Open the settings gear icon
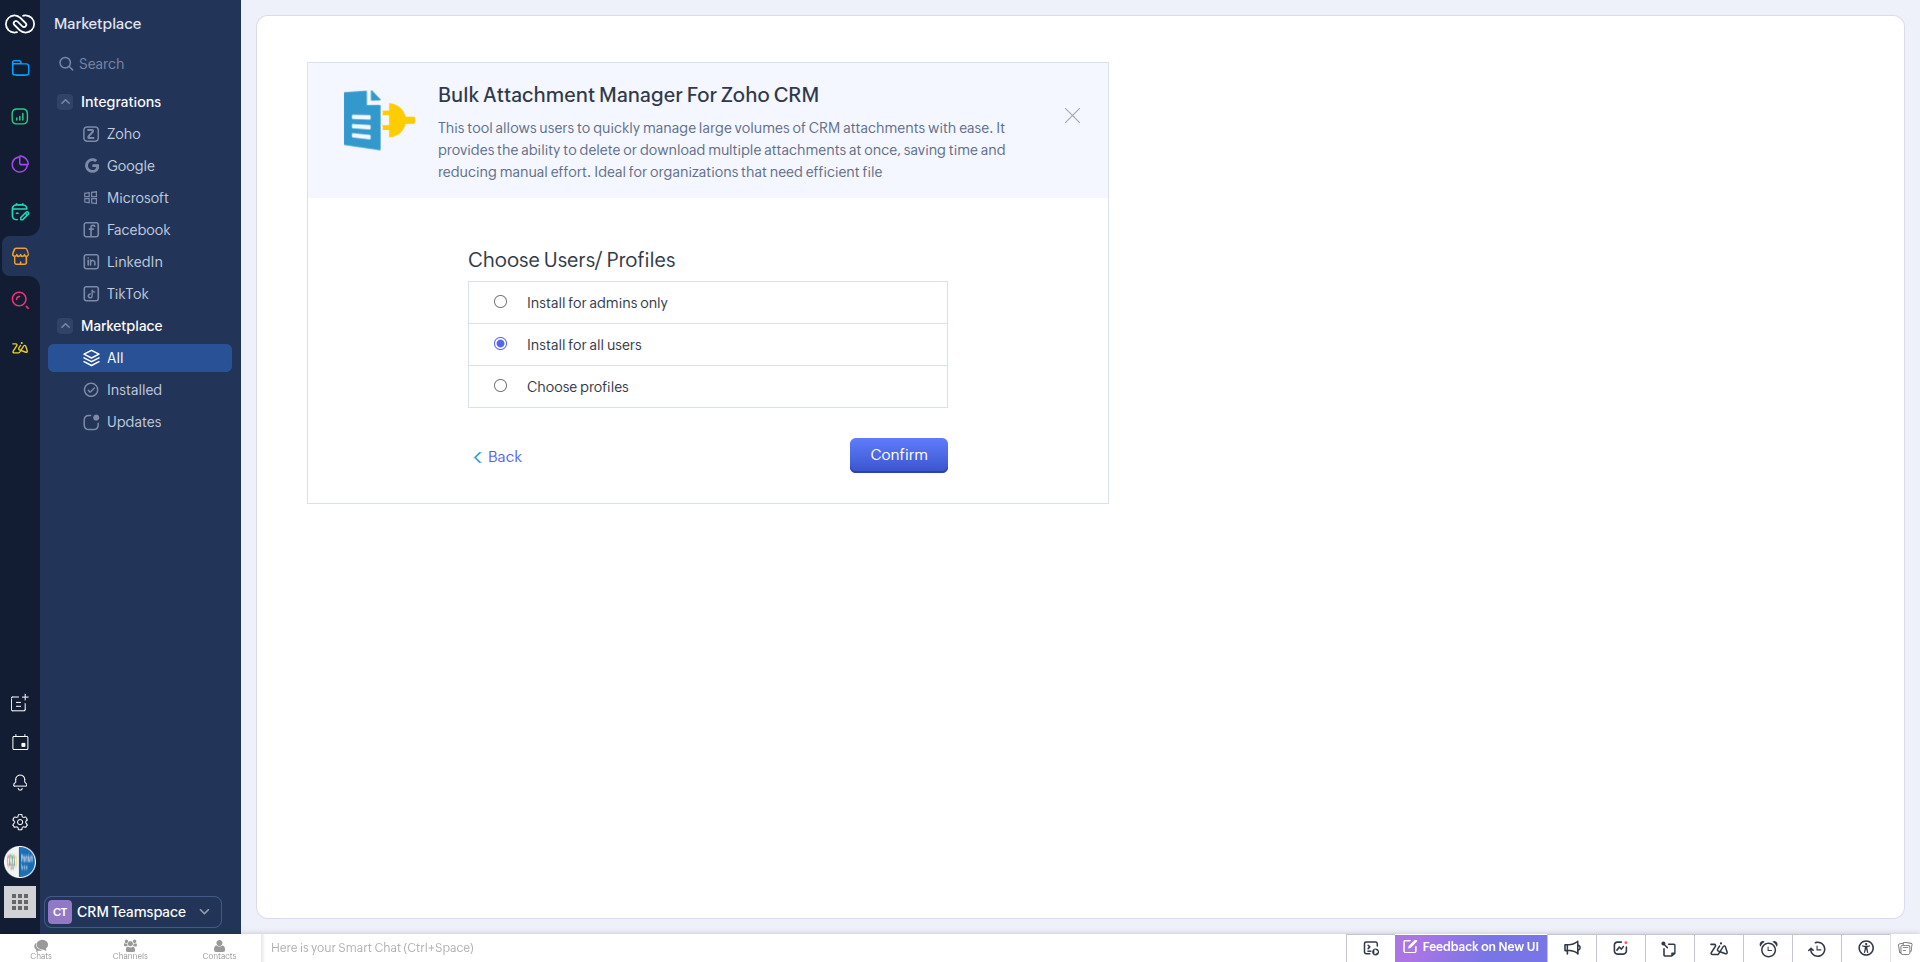This screenshot has width=1920, height=962. coord(20,822)
